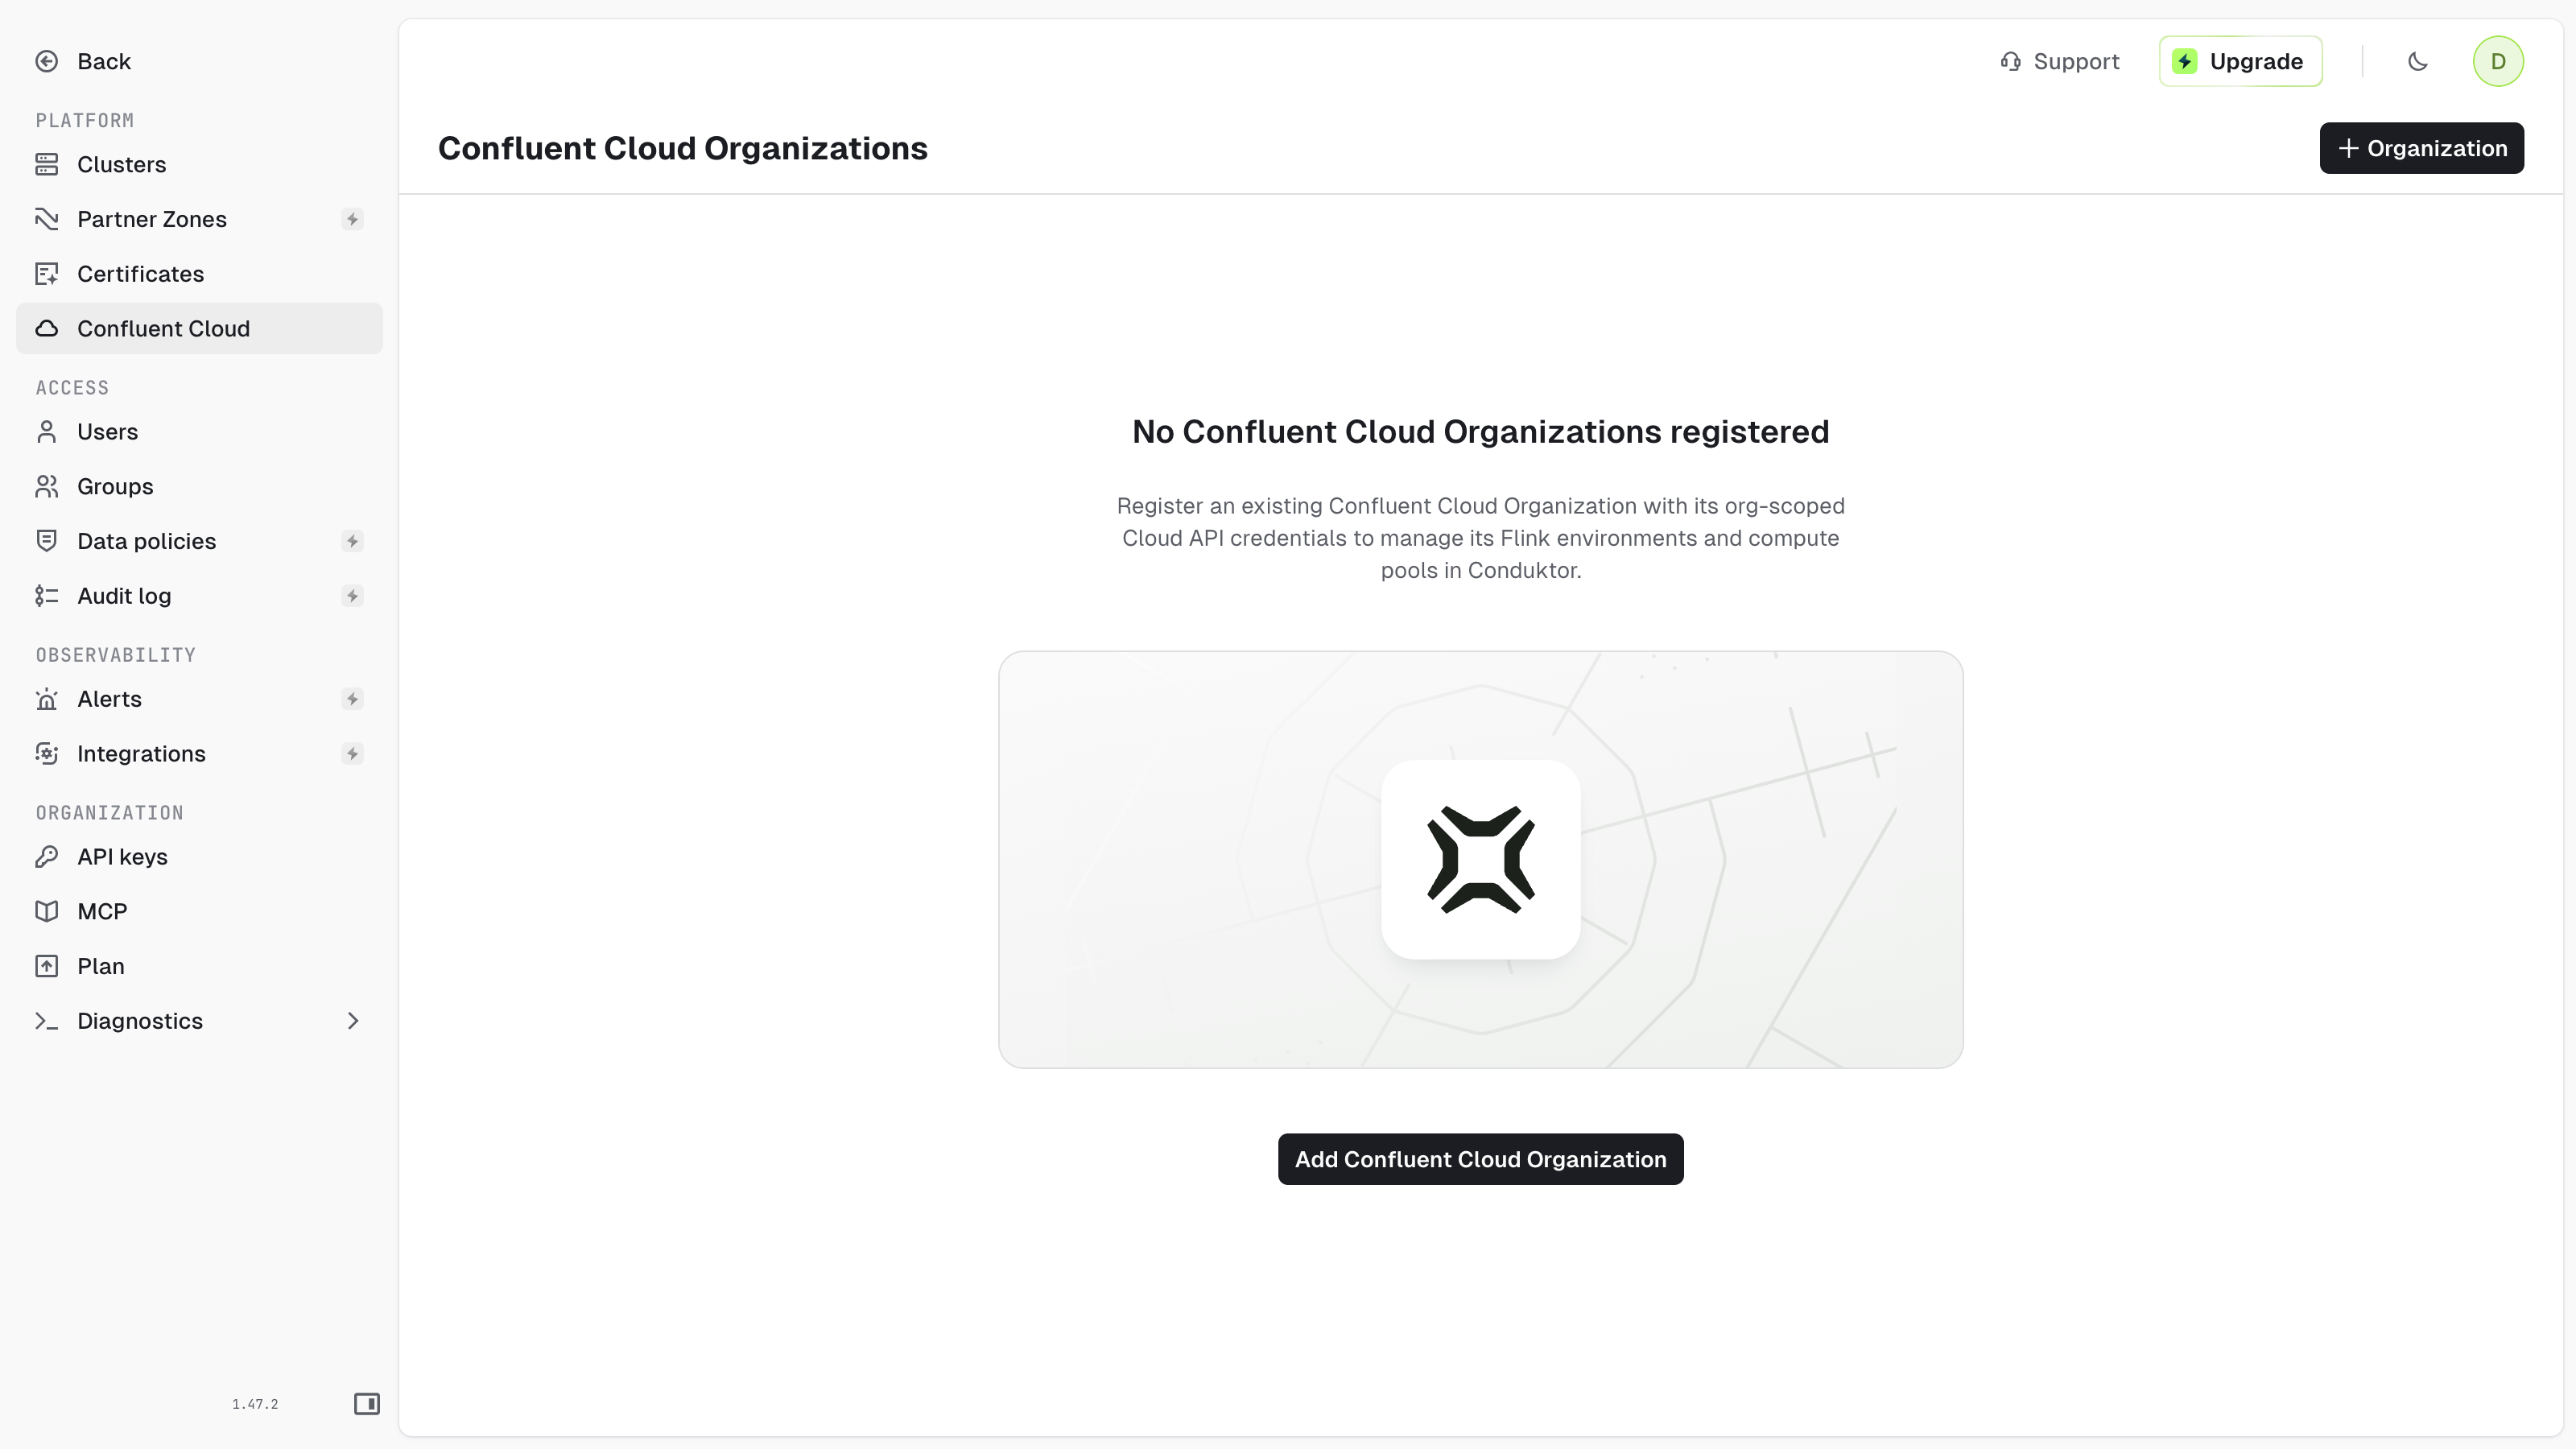Click the Users person icon
Image resolution: width=2576 pixels, height=1449 pixels.
click(x=47, y=432)
